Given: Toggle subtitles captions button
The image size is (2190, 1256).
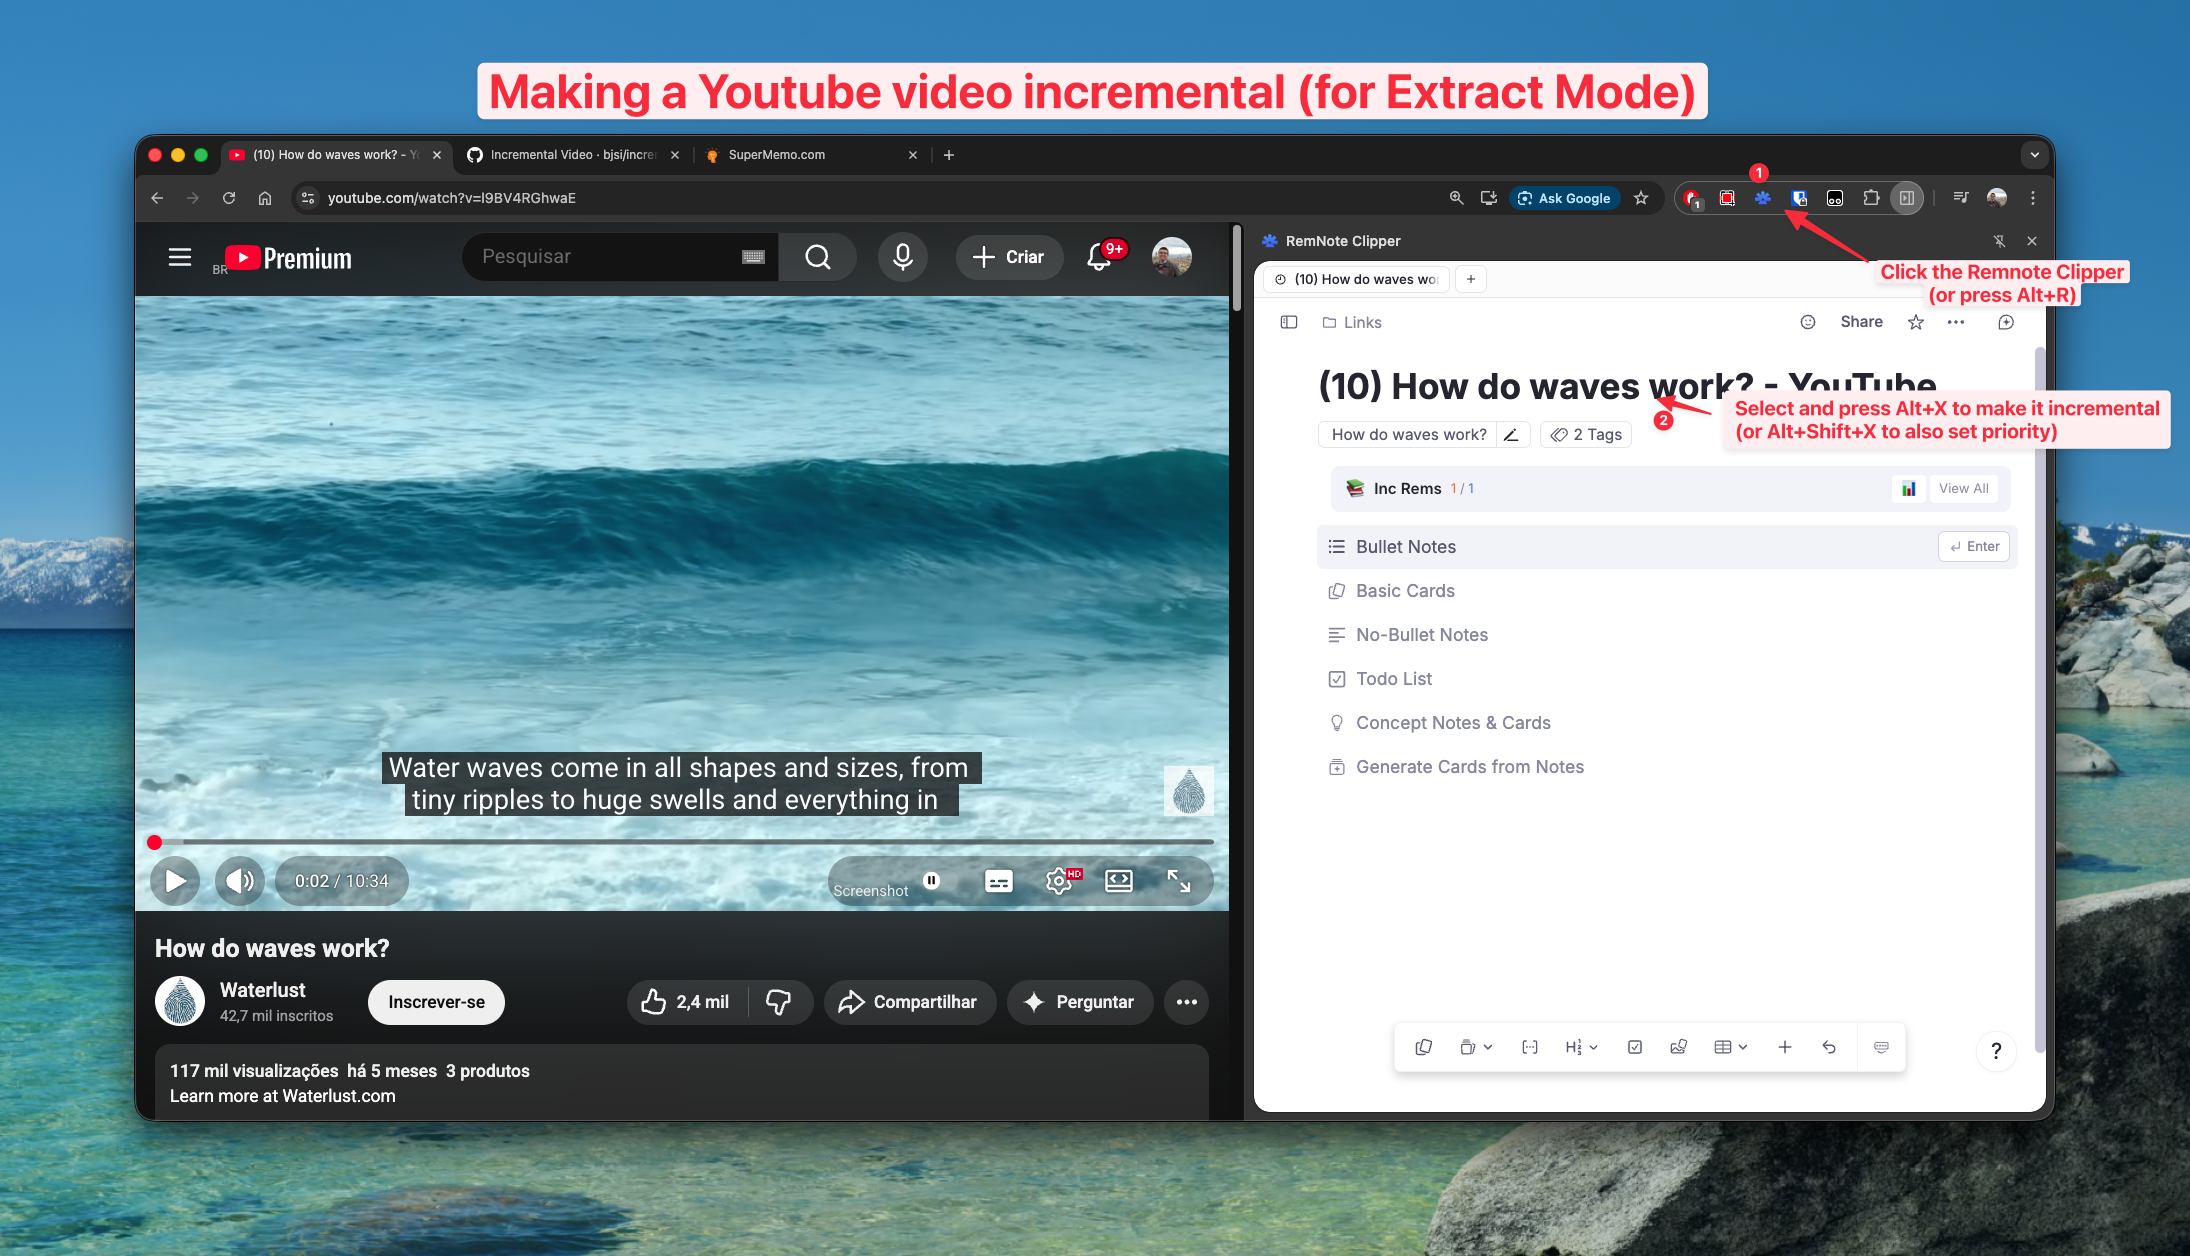Looking at the screenshot, I should 999,881.
